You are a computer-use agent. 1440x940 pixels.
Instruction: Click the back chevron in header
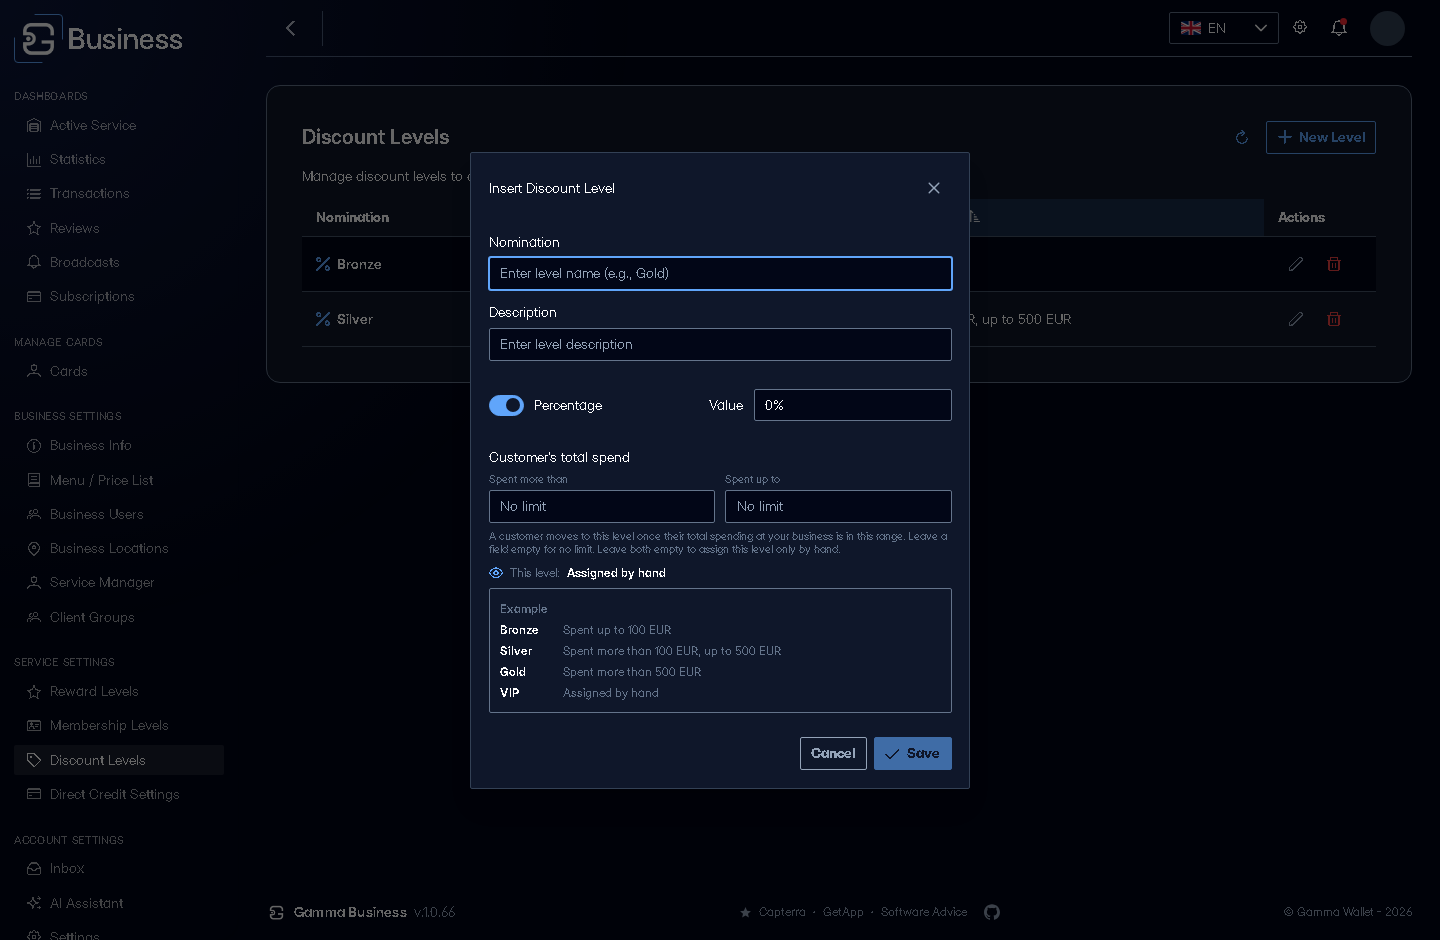click(x=291, y=28)
